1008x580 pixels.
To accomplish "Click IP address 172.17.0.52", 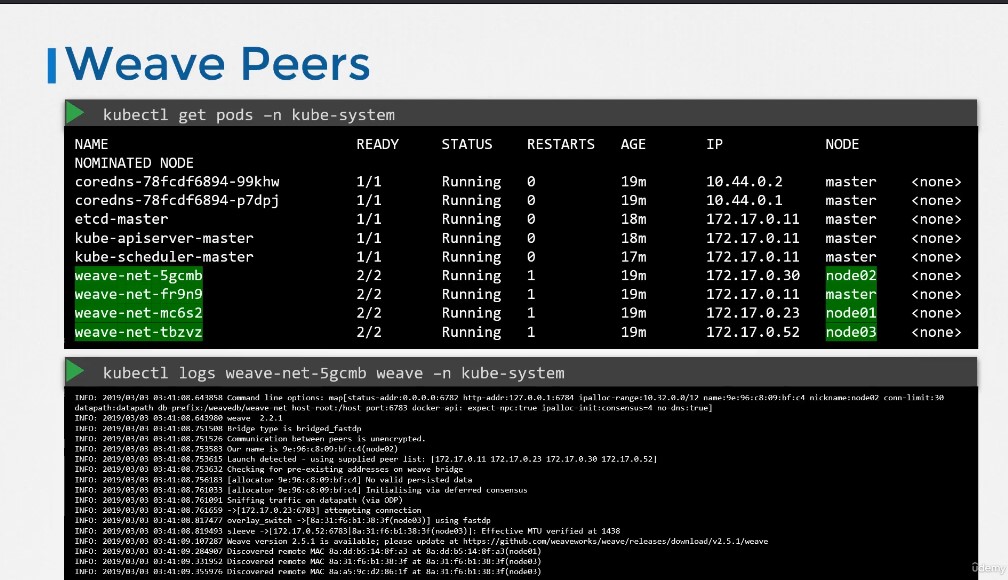I will (x=753, y=332).
